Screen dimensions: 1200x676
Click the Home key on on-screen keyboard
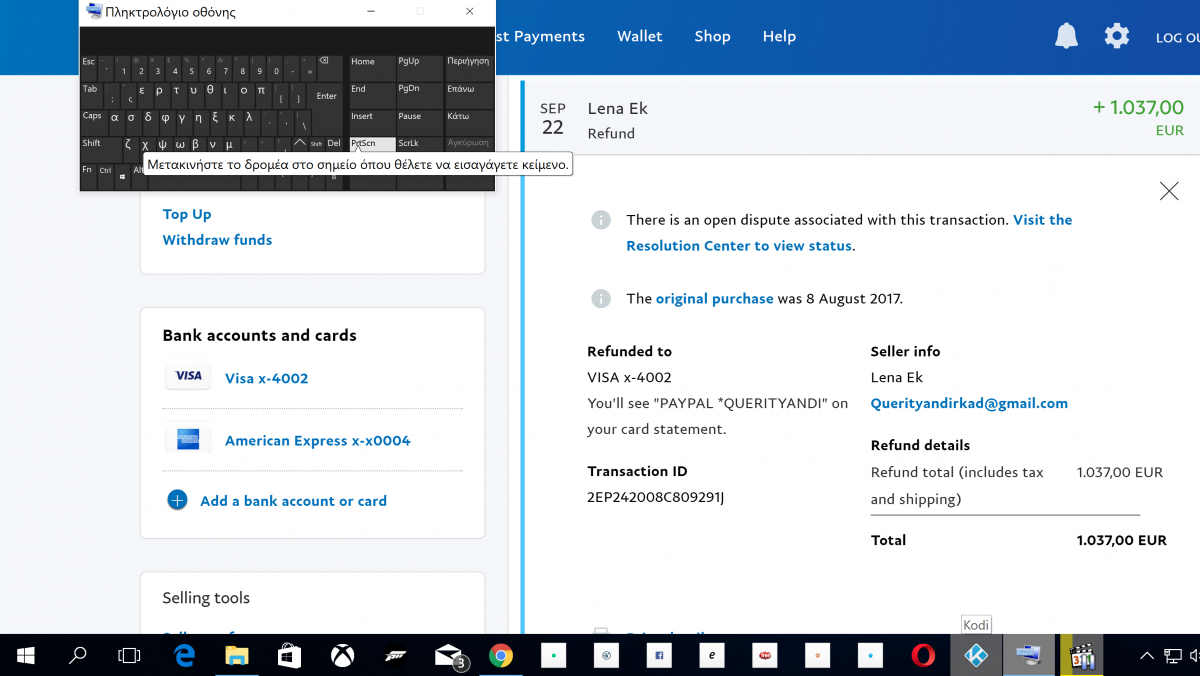[x=372, y=67]
